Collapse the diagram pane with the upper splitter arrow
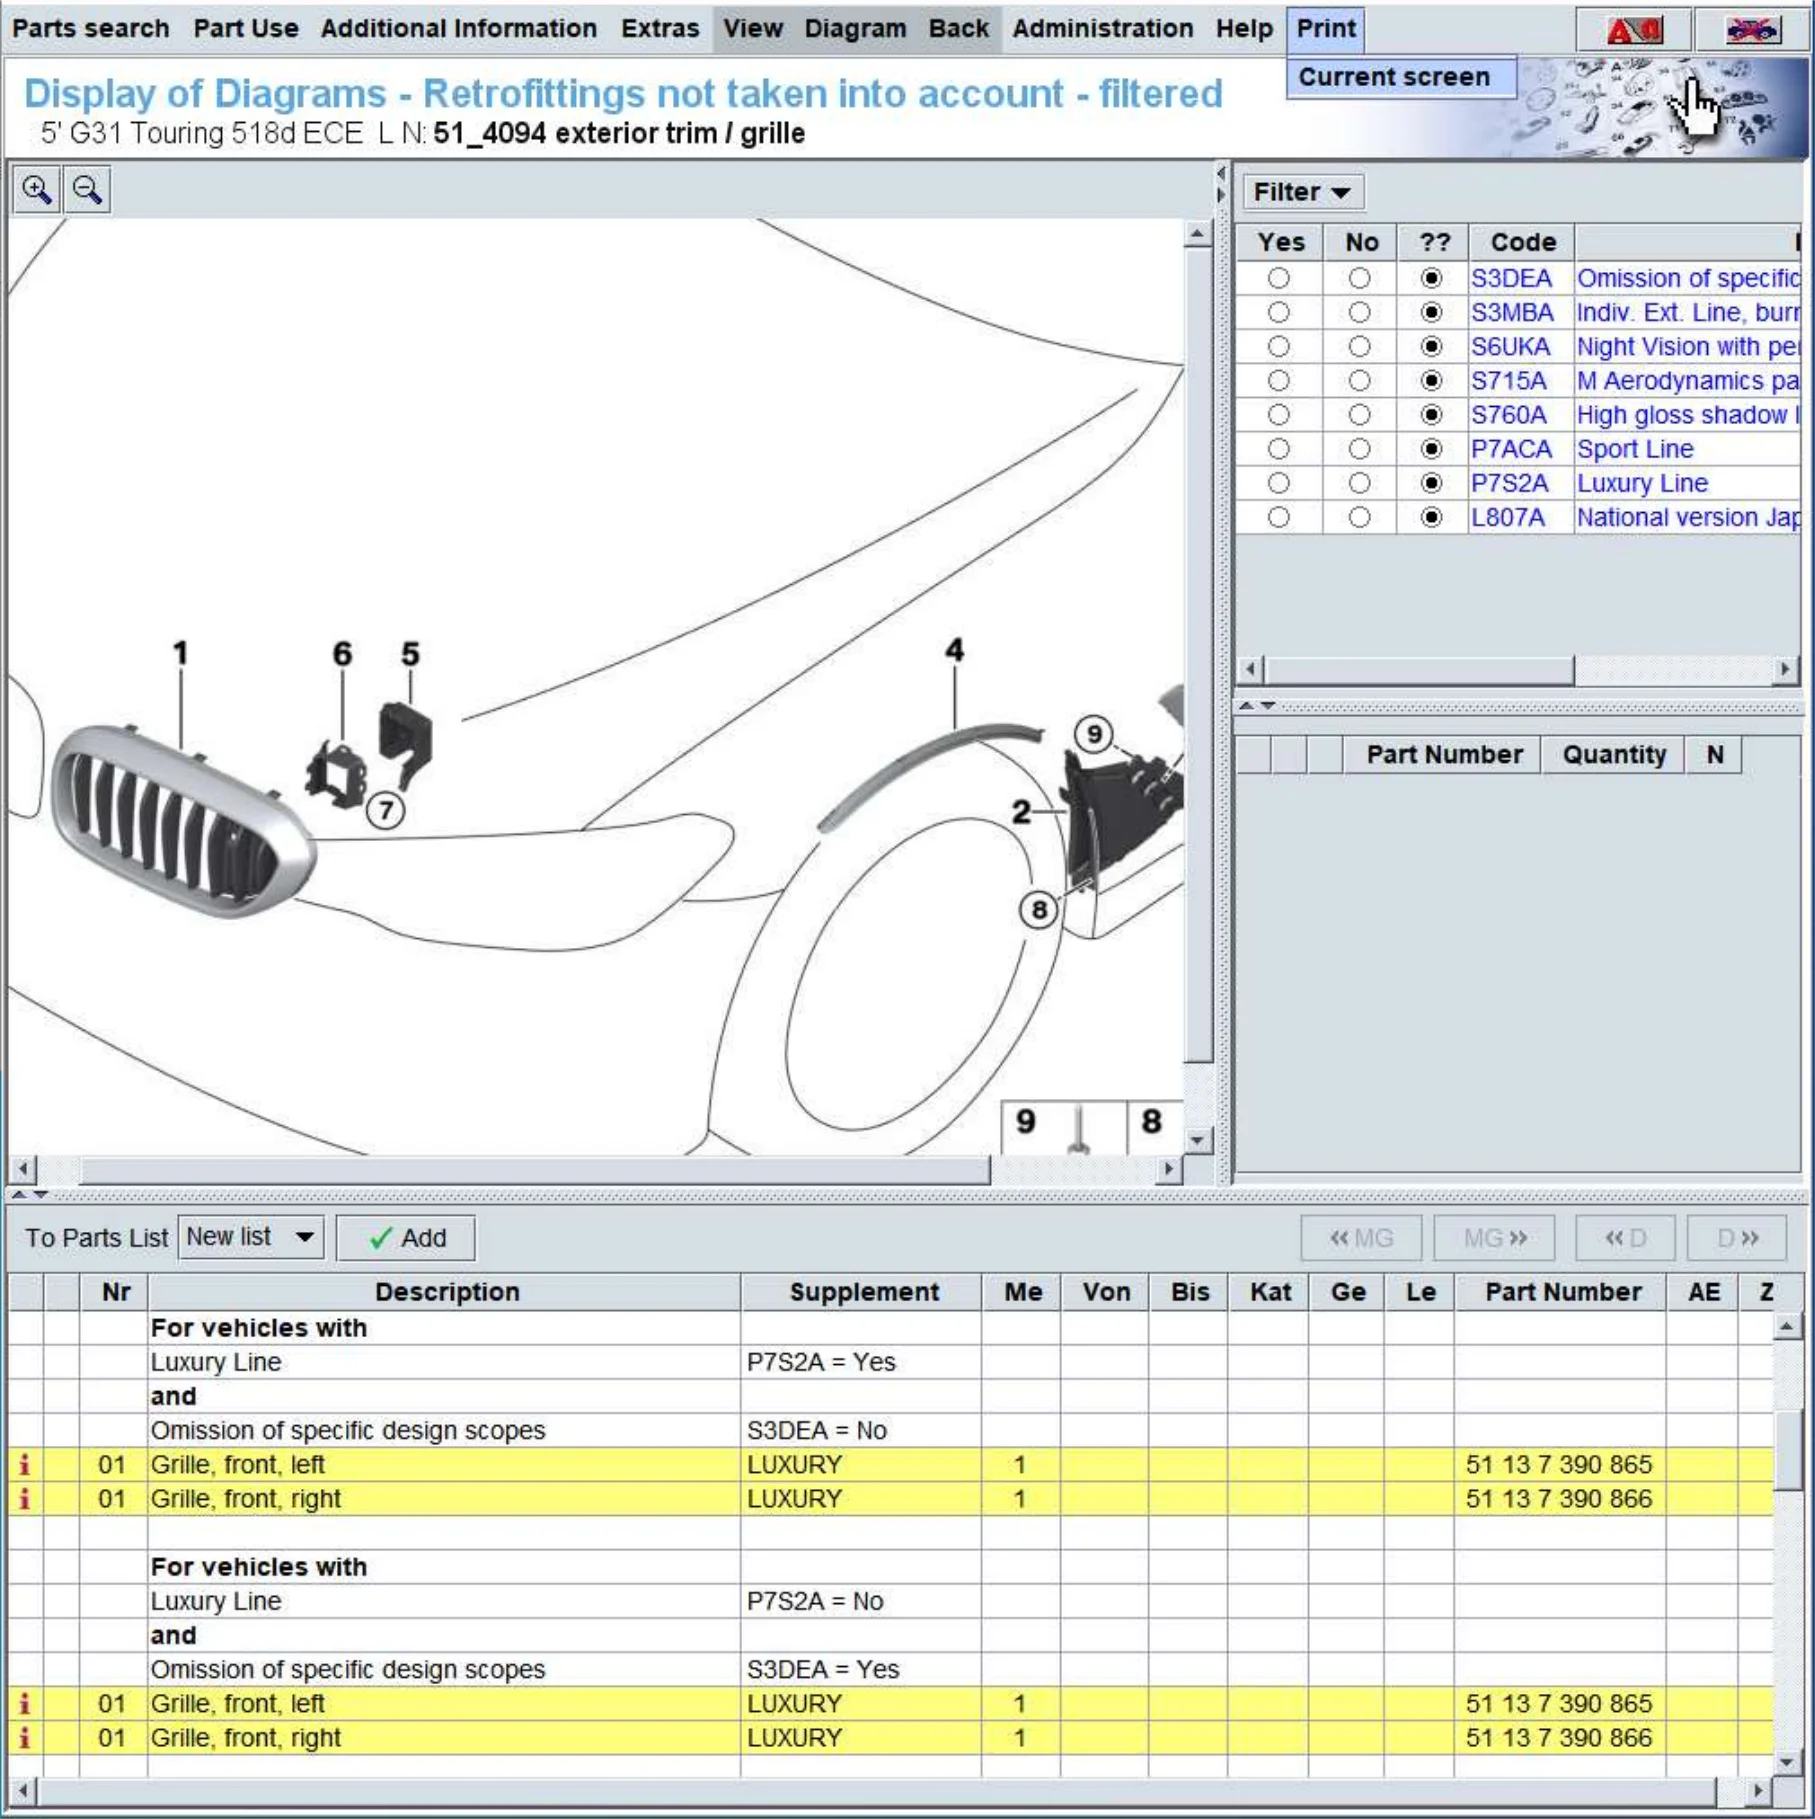This screenshot has width=1815, height=1819. [x=1221, y=174]
